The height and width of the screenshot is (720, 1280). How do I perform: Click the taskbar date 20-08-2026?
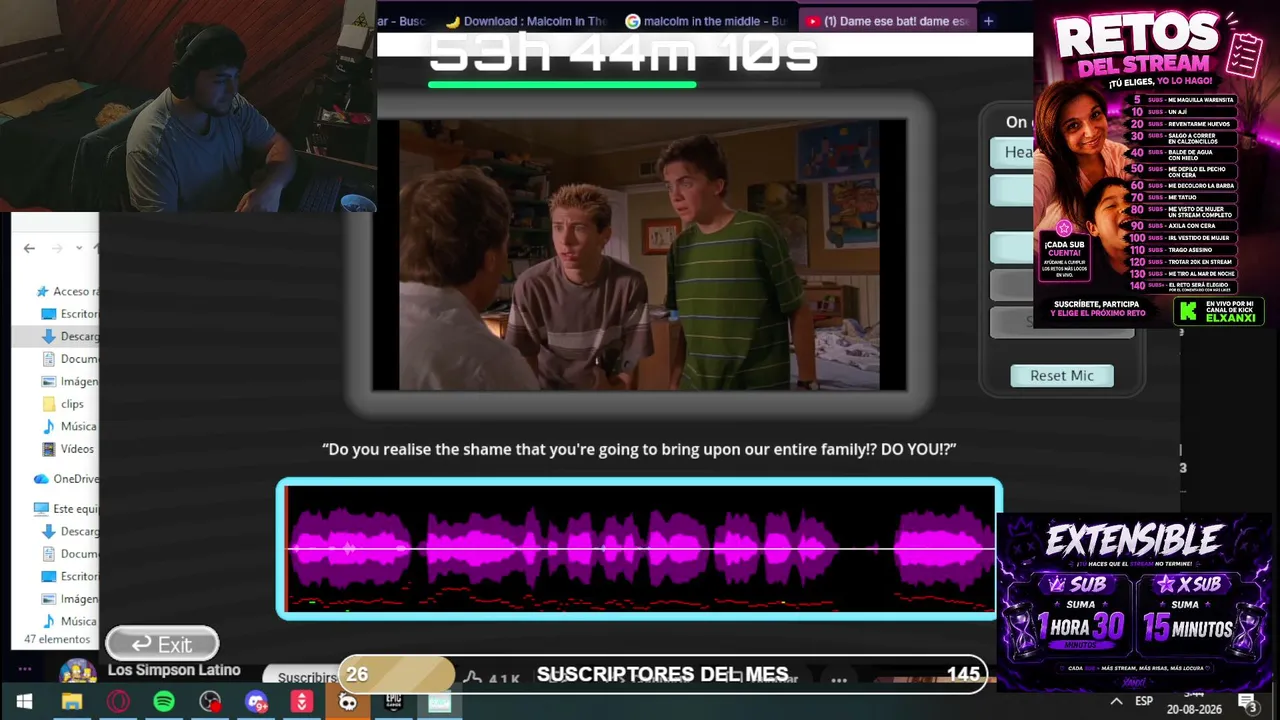pos(1193,709)
